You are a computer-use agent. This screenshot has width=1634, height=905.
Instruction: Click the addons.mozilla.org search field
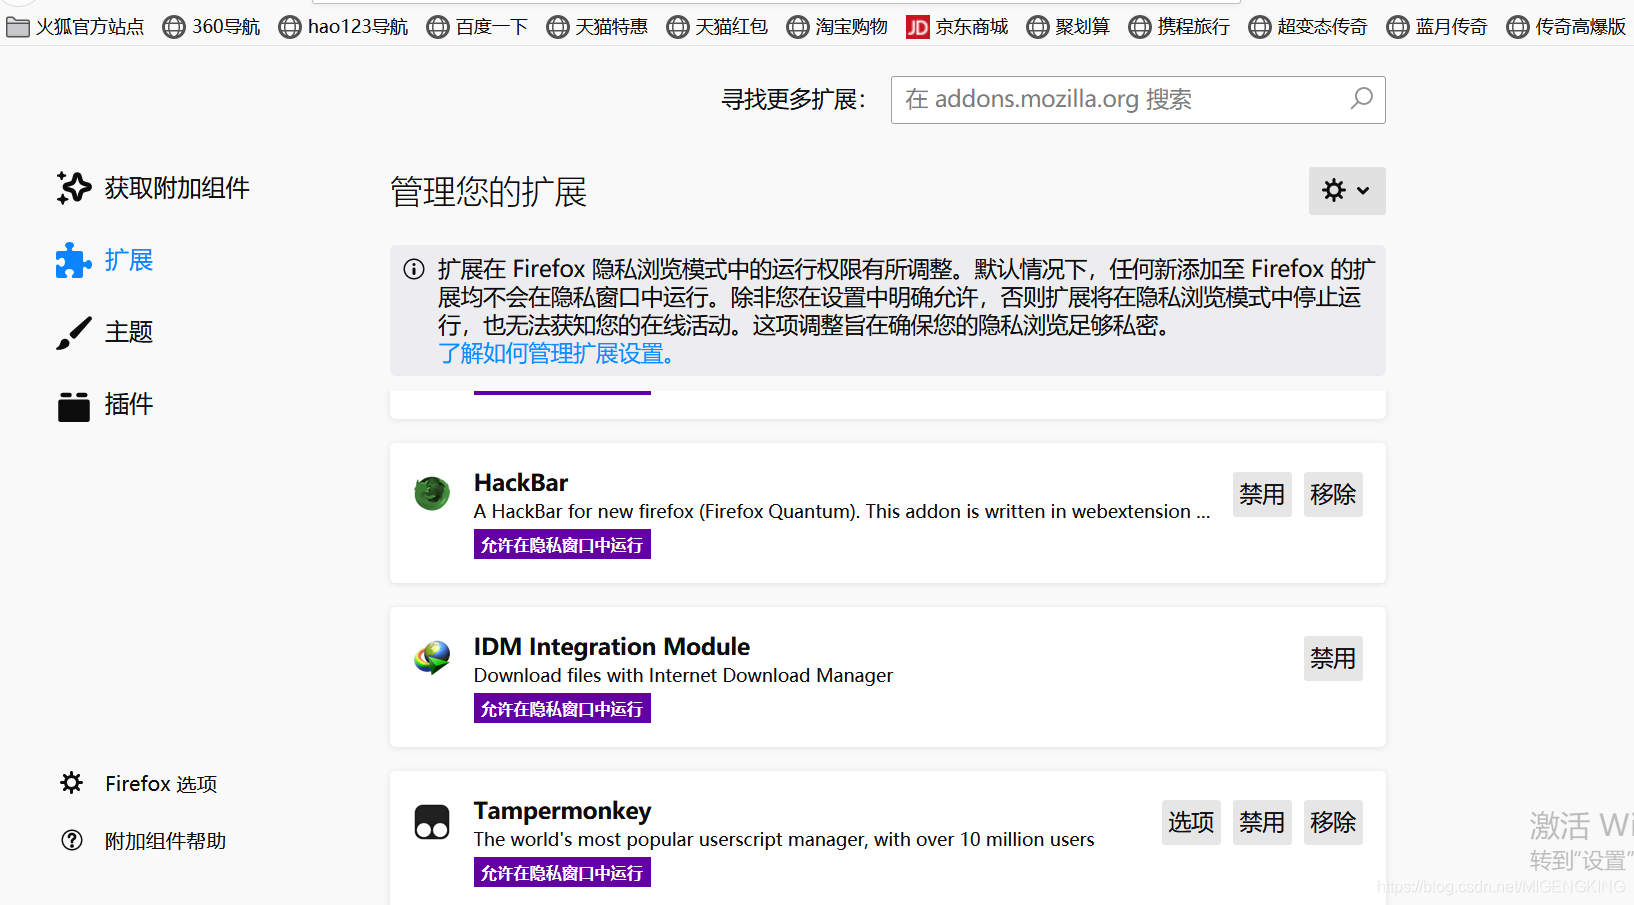coord(1138,100)
